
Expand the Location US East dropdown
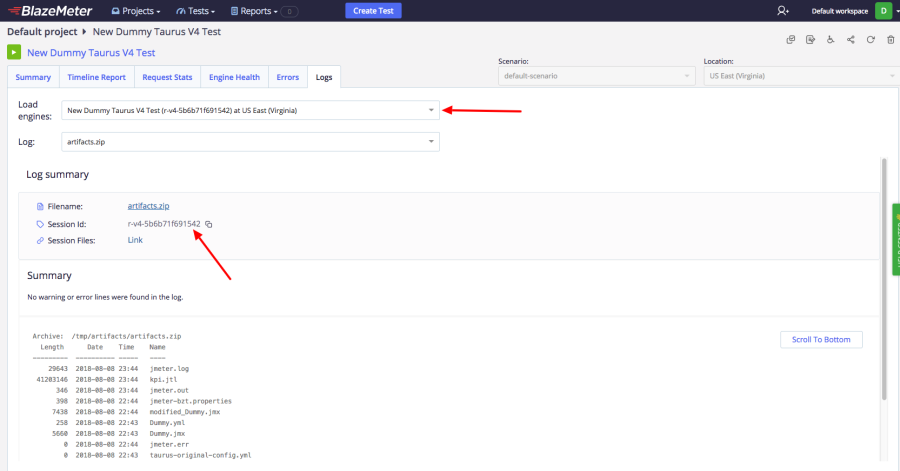click(x=801, y=76)
